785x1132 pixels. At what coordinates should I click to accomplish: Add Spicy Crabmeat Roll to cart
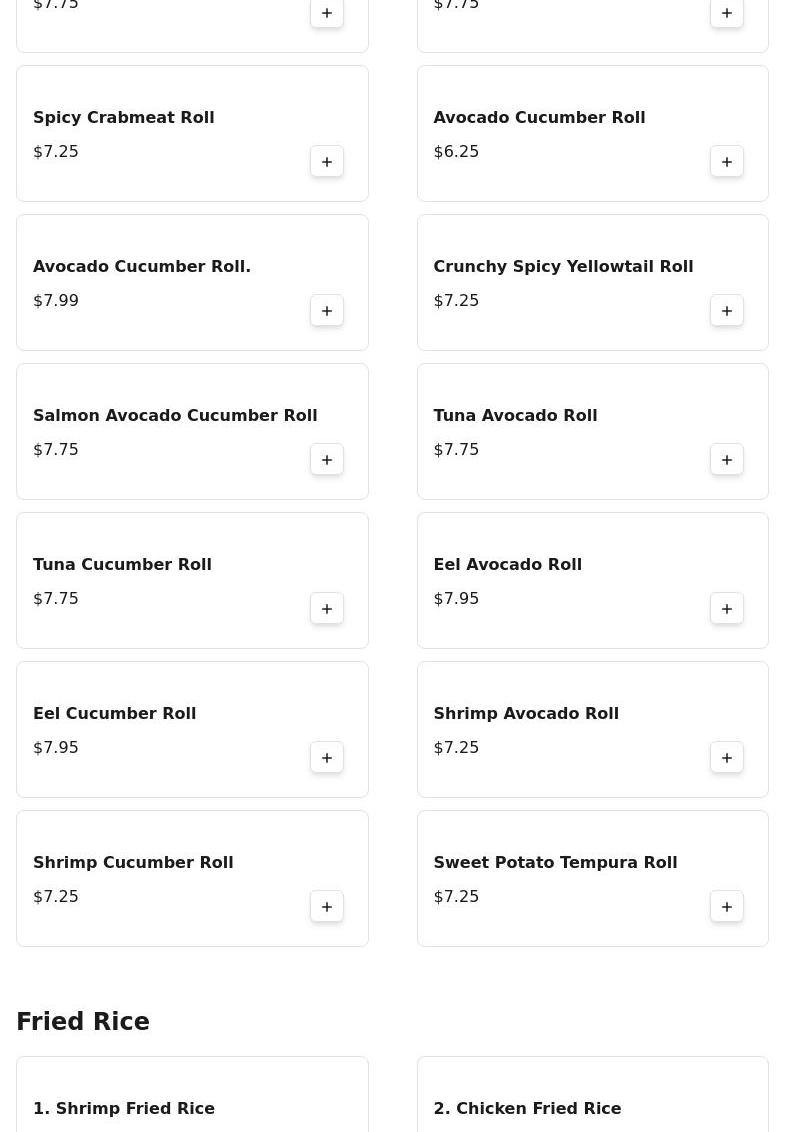click(327, 162)
